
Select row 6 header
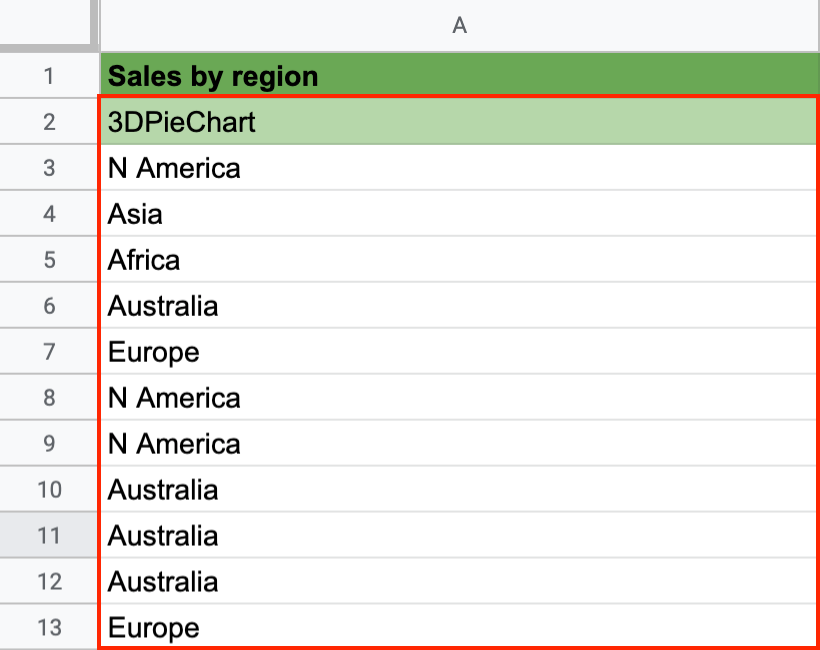tap(49, 306)
